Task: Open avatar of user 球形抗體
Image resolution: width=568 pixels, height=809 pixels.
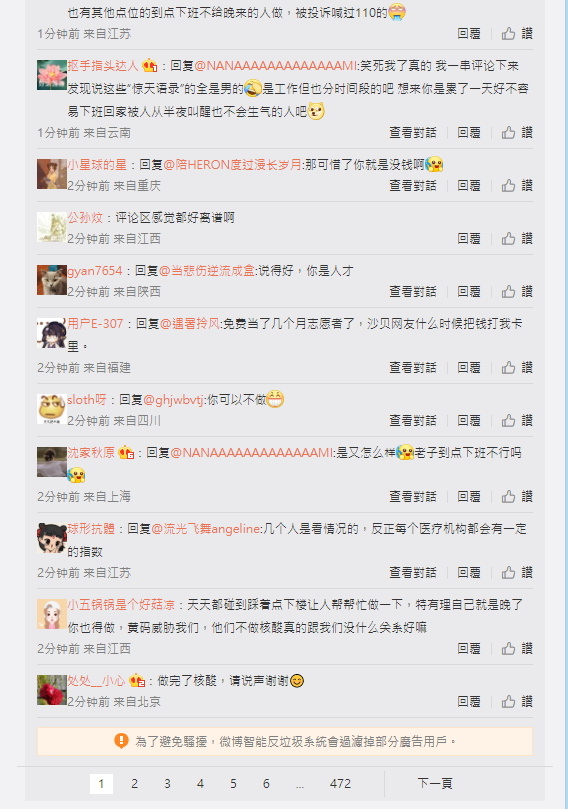Action: pos(52,538)
